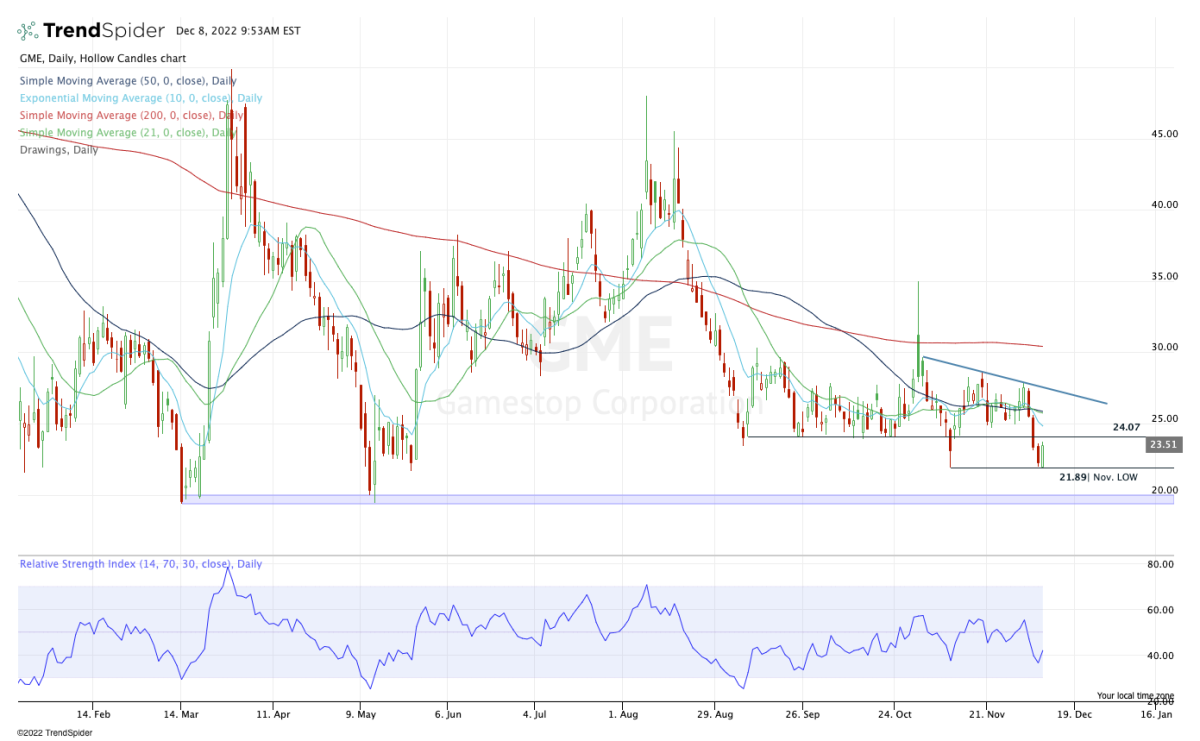
Task: Click the 80.00 RSI scale label
Action: pyautogui.click(x=1160, y=565)
